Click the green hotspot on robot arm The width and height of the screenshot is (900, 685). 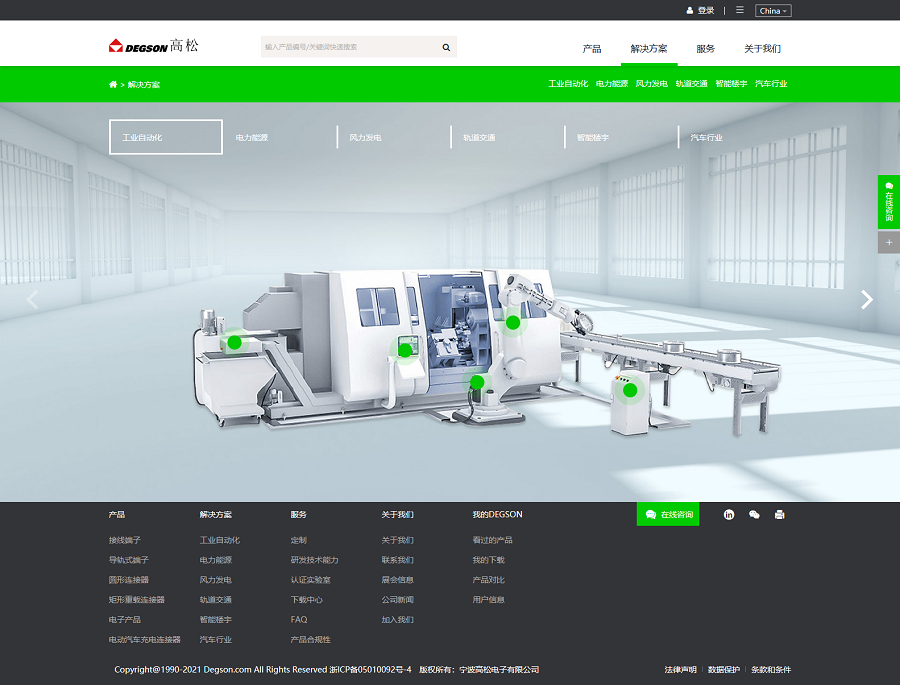[513, 322]
